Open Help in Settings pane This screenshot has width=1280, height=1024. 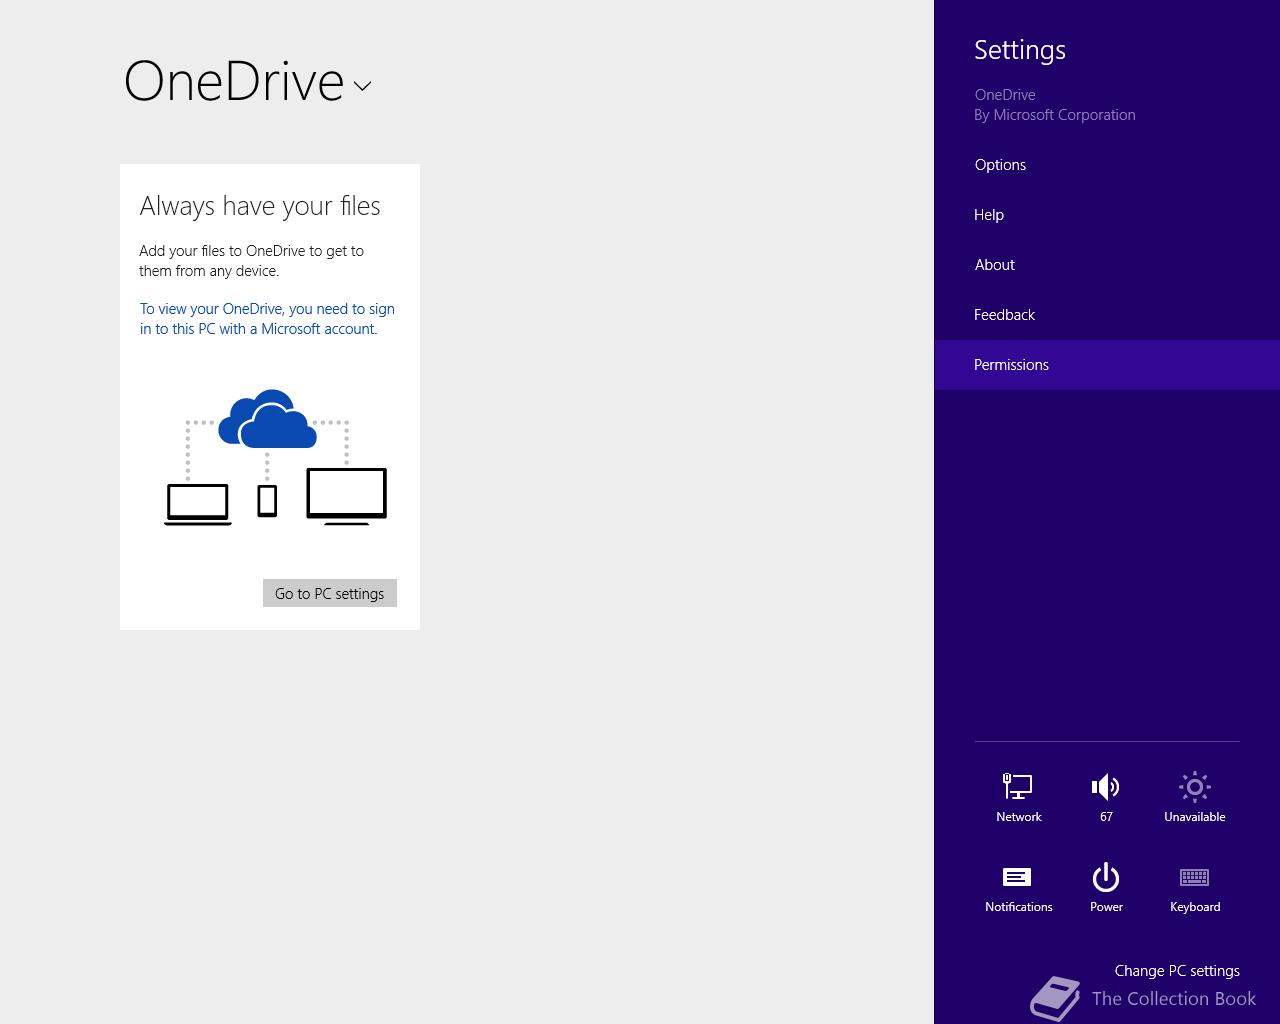pyautogui.click(x=1107, y=215)
